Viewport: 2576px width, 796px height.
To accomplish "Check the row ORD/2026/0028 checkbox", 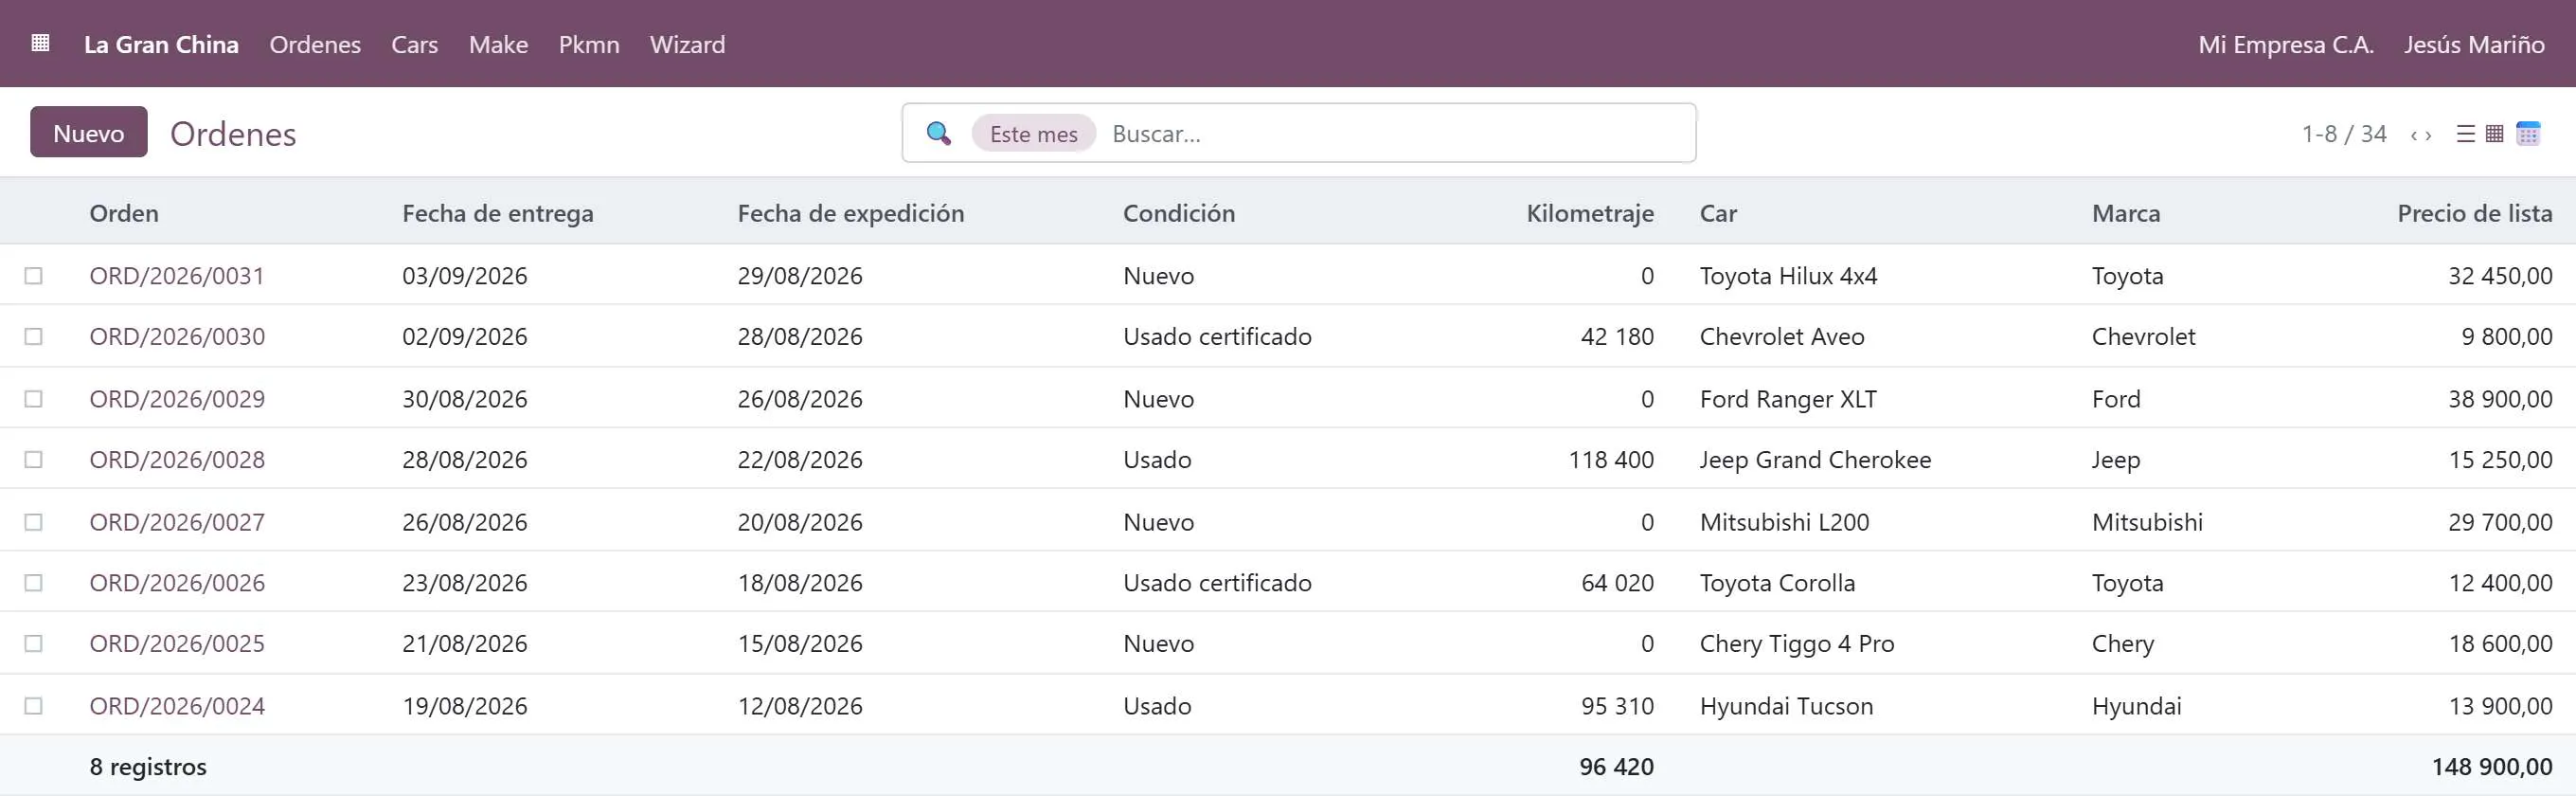I will point(34,459).
